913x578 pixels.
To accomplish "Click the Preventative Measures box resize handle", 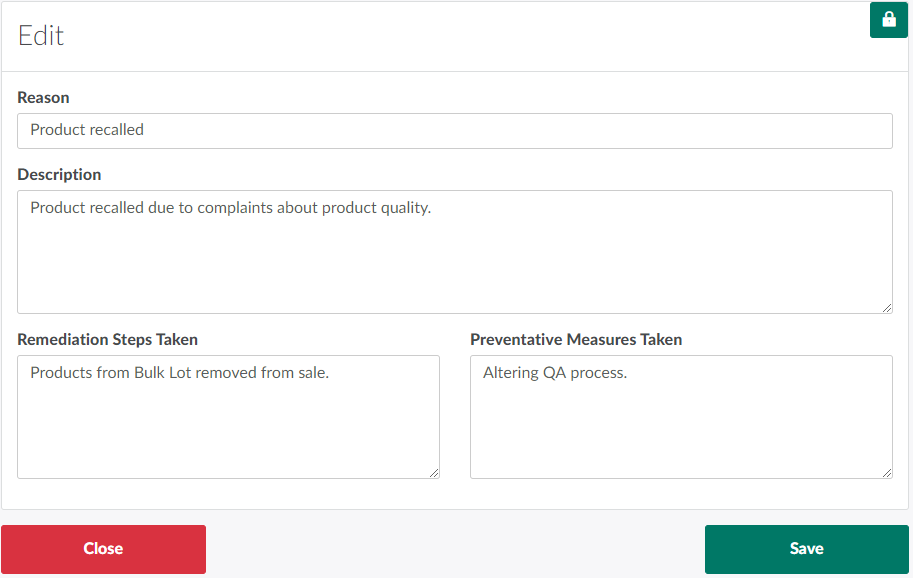I will (886, 472).
